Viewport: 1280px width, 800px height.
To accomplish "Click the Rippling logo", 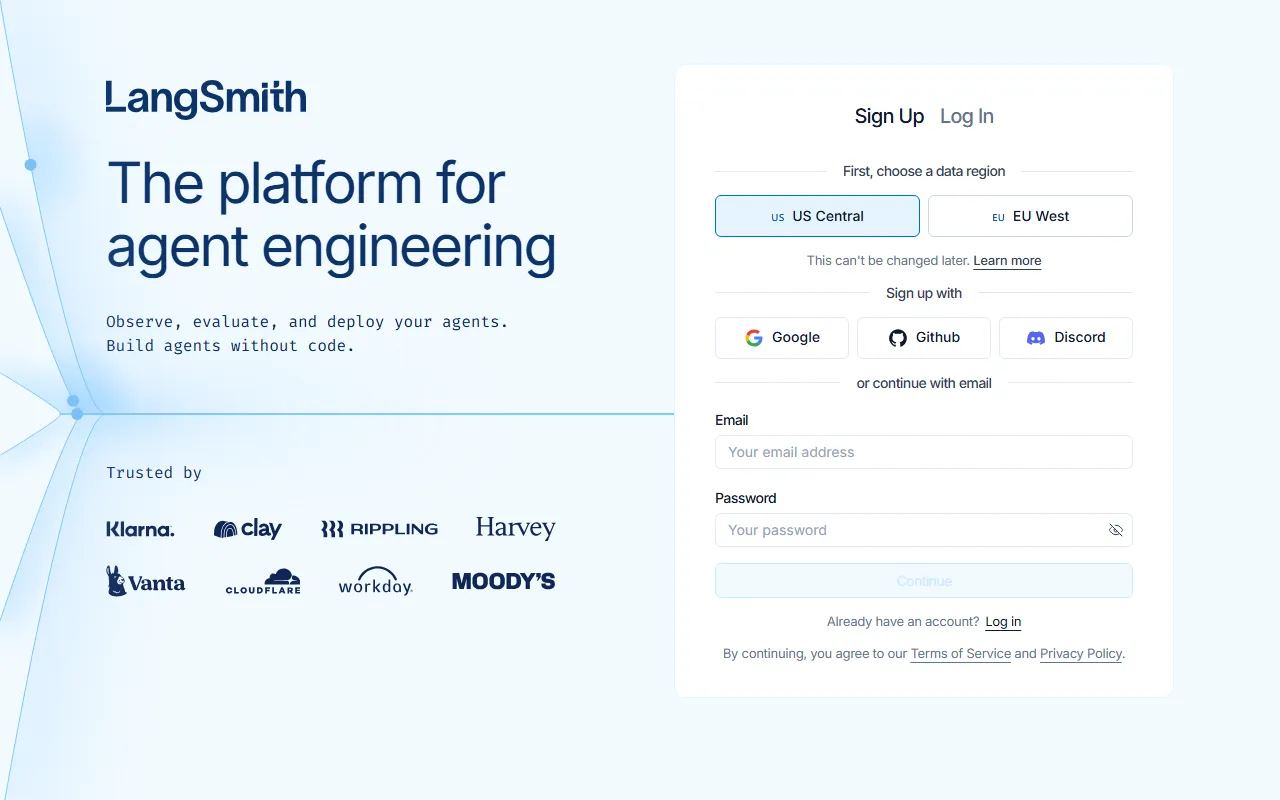I will pyautogui.click(x=379, y=529).
